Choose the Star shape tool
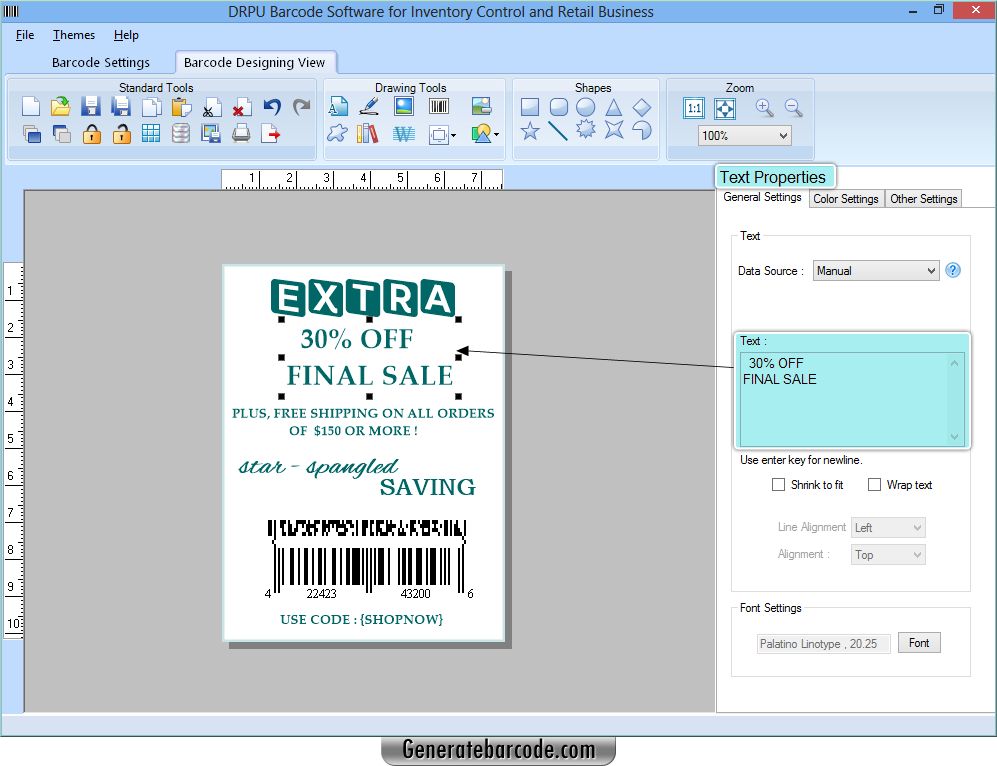The height and width of the screenshot is (766, 997). [x=529, y=132]
